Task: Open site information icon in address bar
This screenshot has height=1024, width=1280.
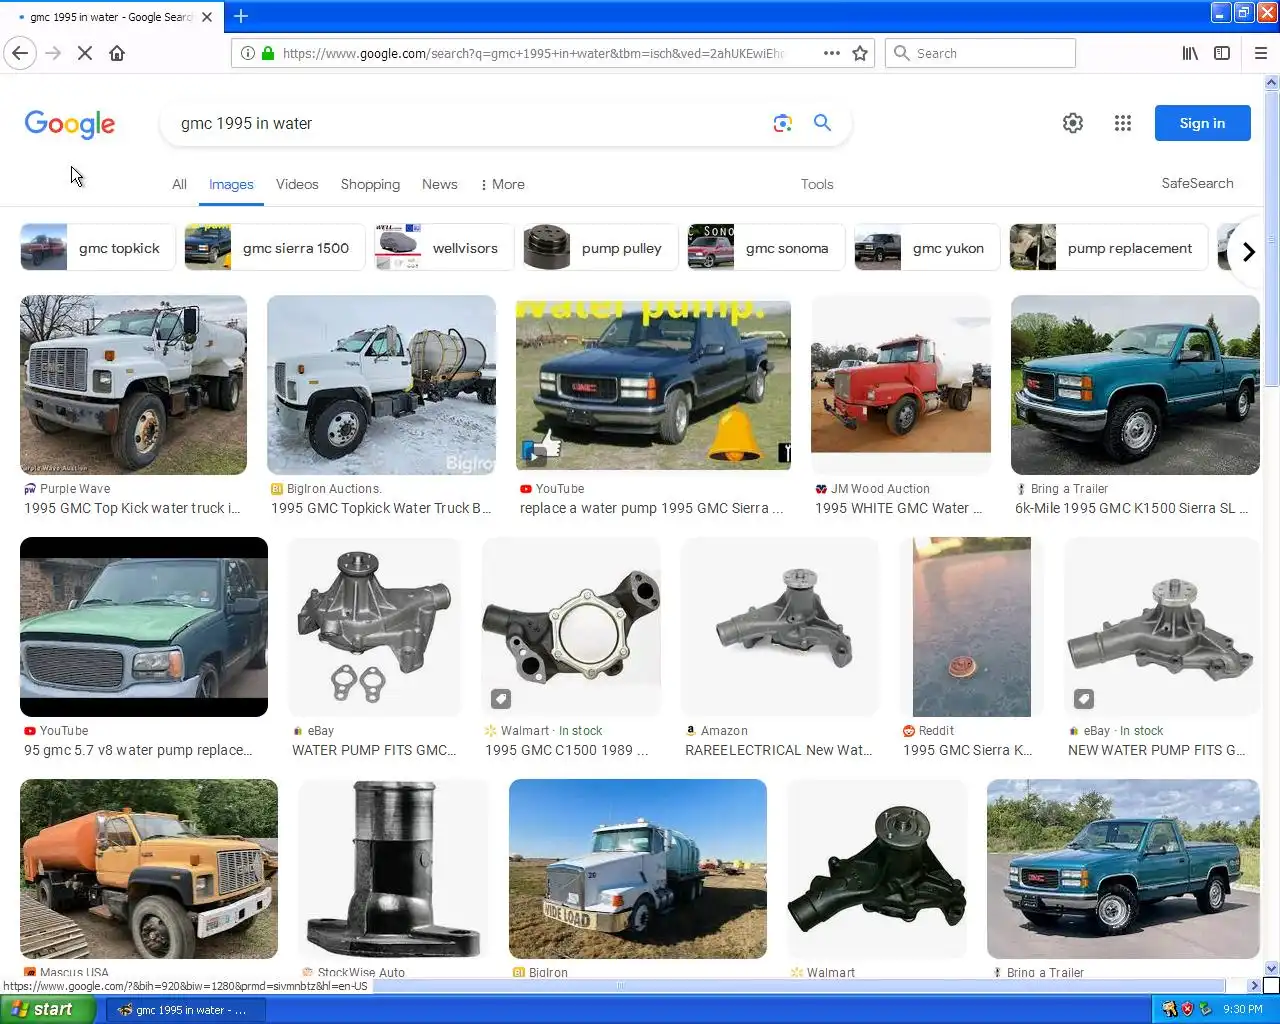Action: point(247,53)
